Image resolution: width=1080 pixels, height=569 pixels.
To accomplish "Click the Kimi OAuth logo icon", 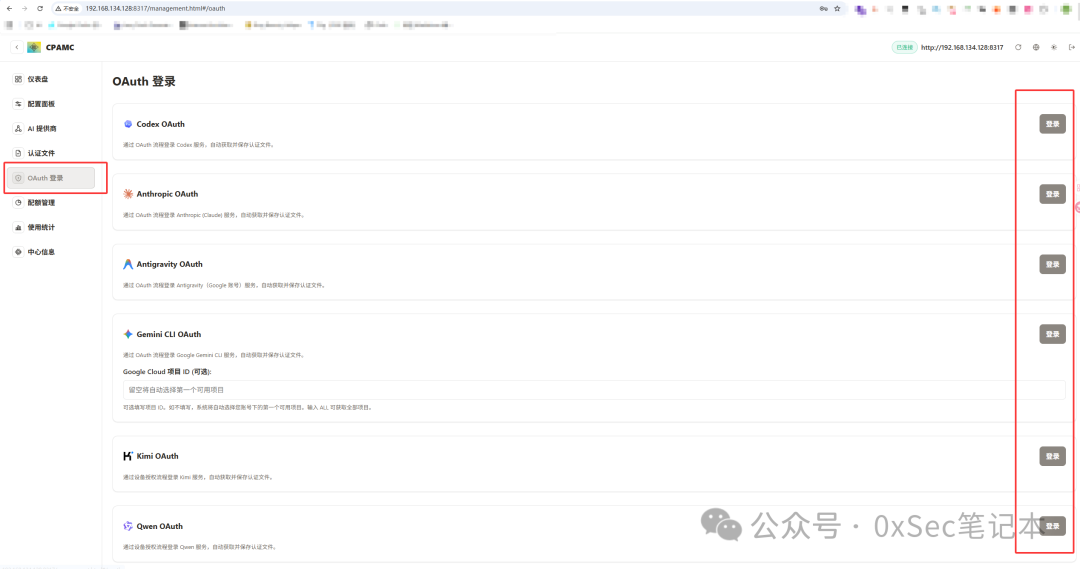I will 128,456.
